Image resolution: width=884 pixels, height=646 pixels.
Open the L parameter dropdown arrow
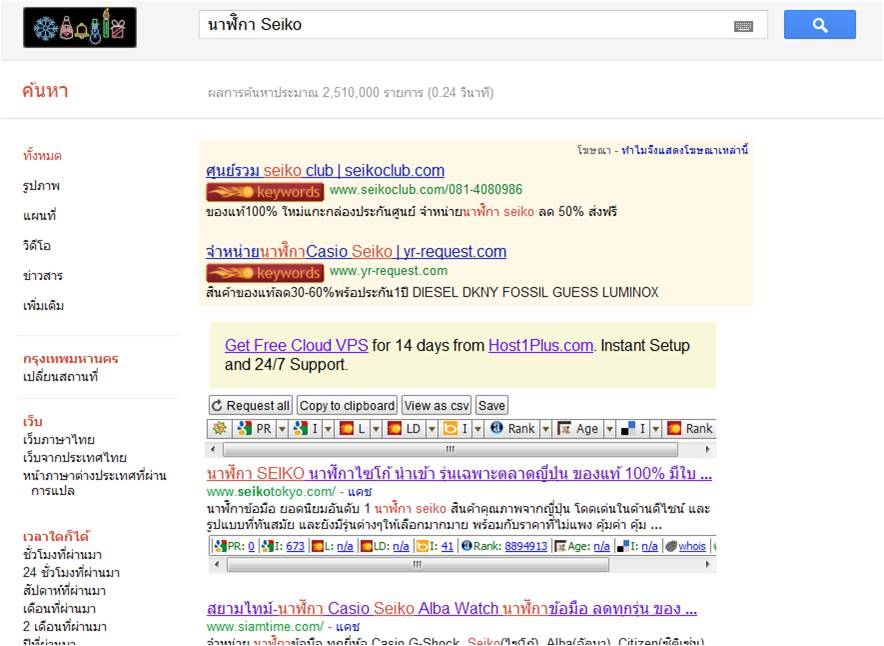tap(375, 429)
